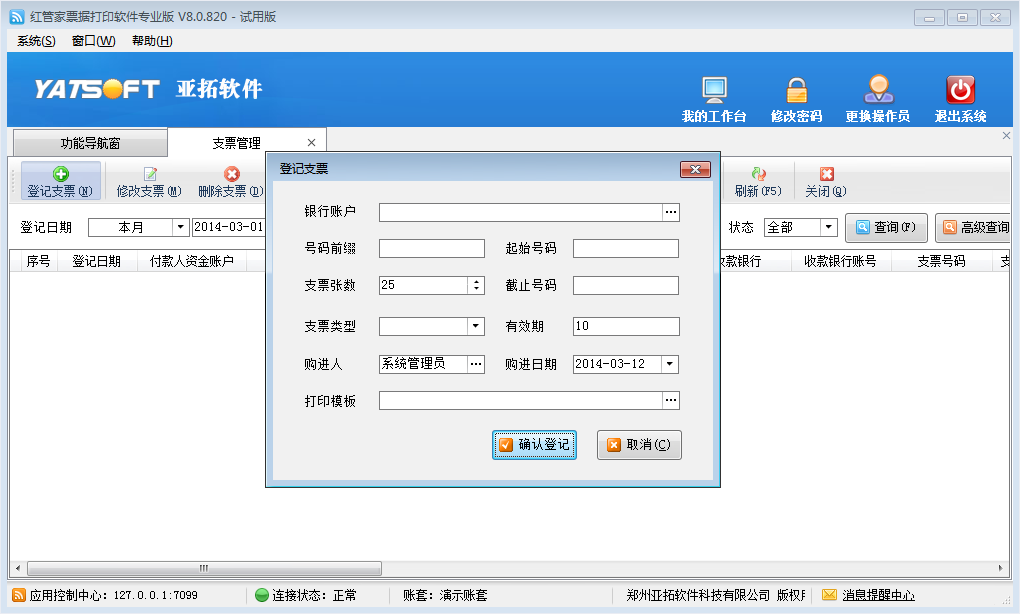Open 高级查询 advanced query

(x=975, y=227)
